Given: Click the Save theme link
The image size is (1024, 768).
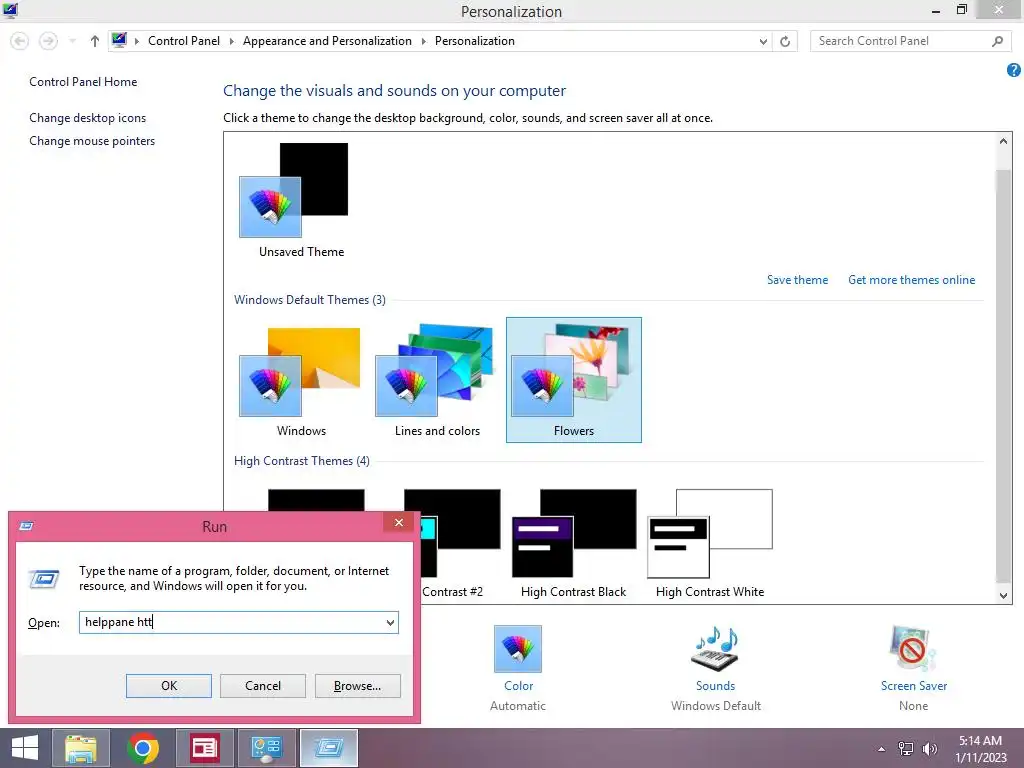Looking at the screenshot, I should [x=797, y=280].
